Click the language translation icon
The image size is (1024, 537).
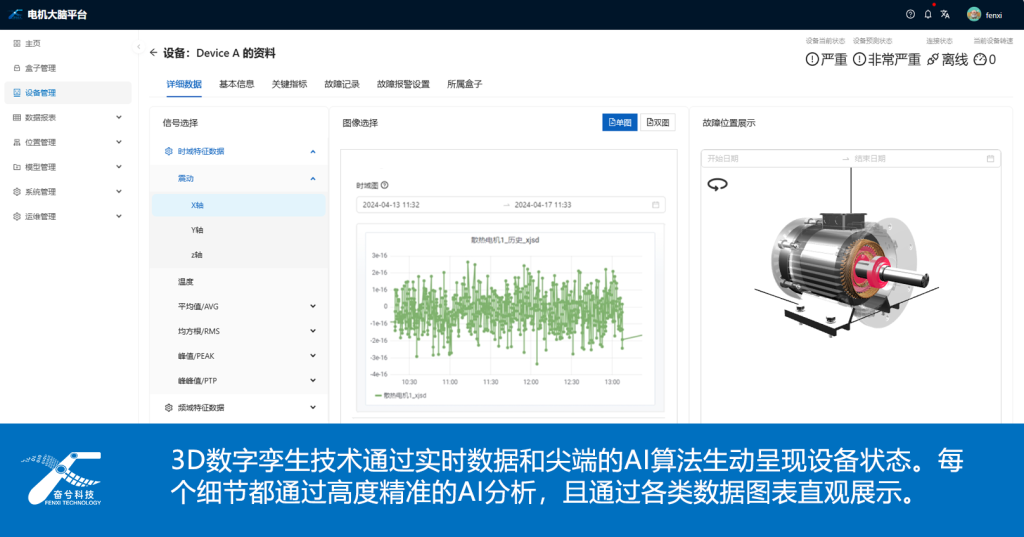tap(945, 14)
